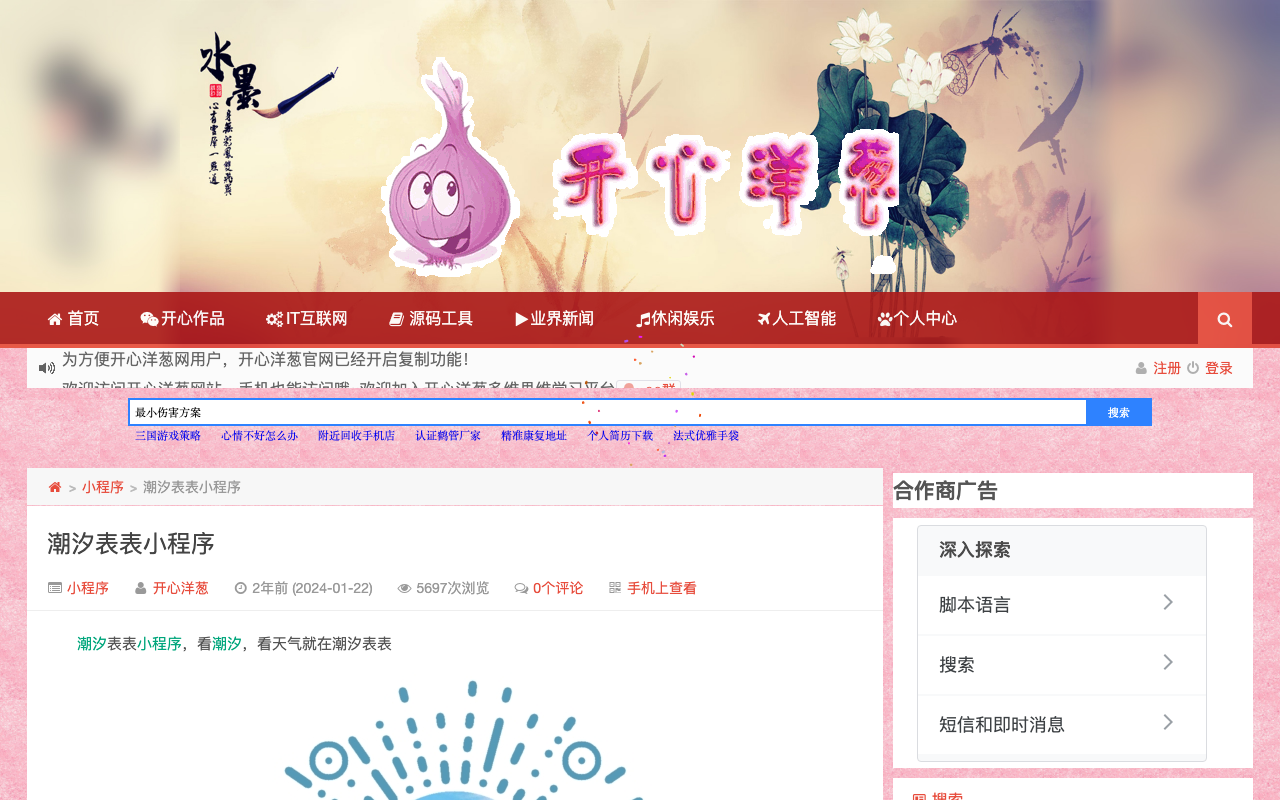Click the 2年前 (2024-01-22) date text

[x=312, y=588]
